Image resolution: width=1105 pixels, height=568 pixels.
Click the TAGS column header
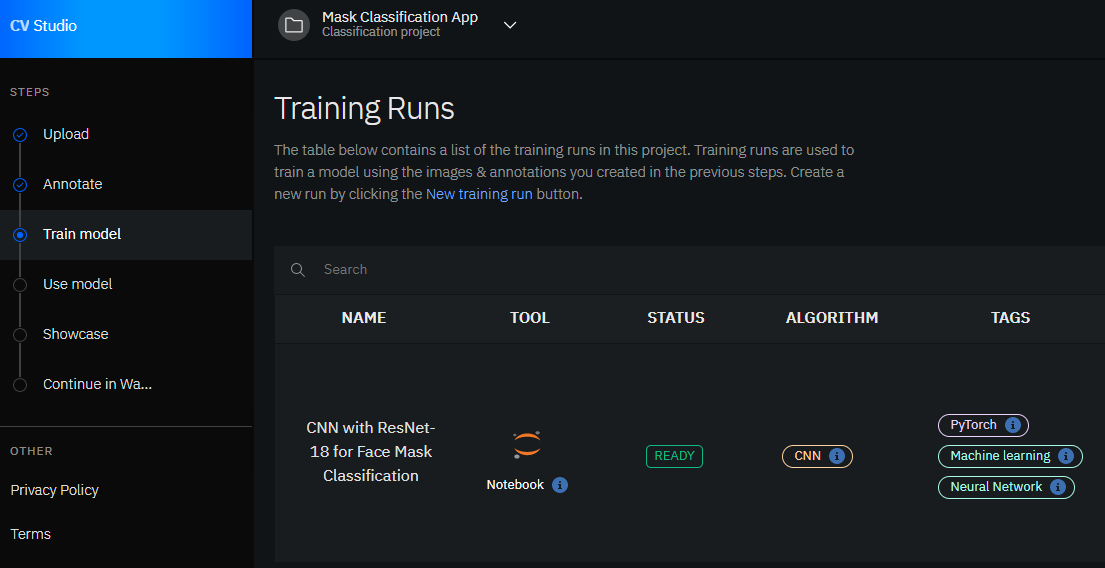click(x=1011, y=318)
